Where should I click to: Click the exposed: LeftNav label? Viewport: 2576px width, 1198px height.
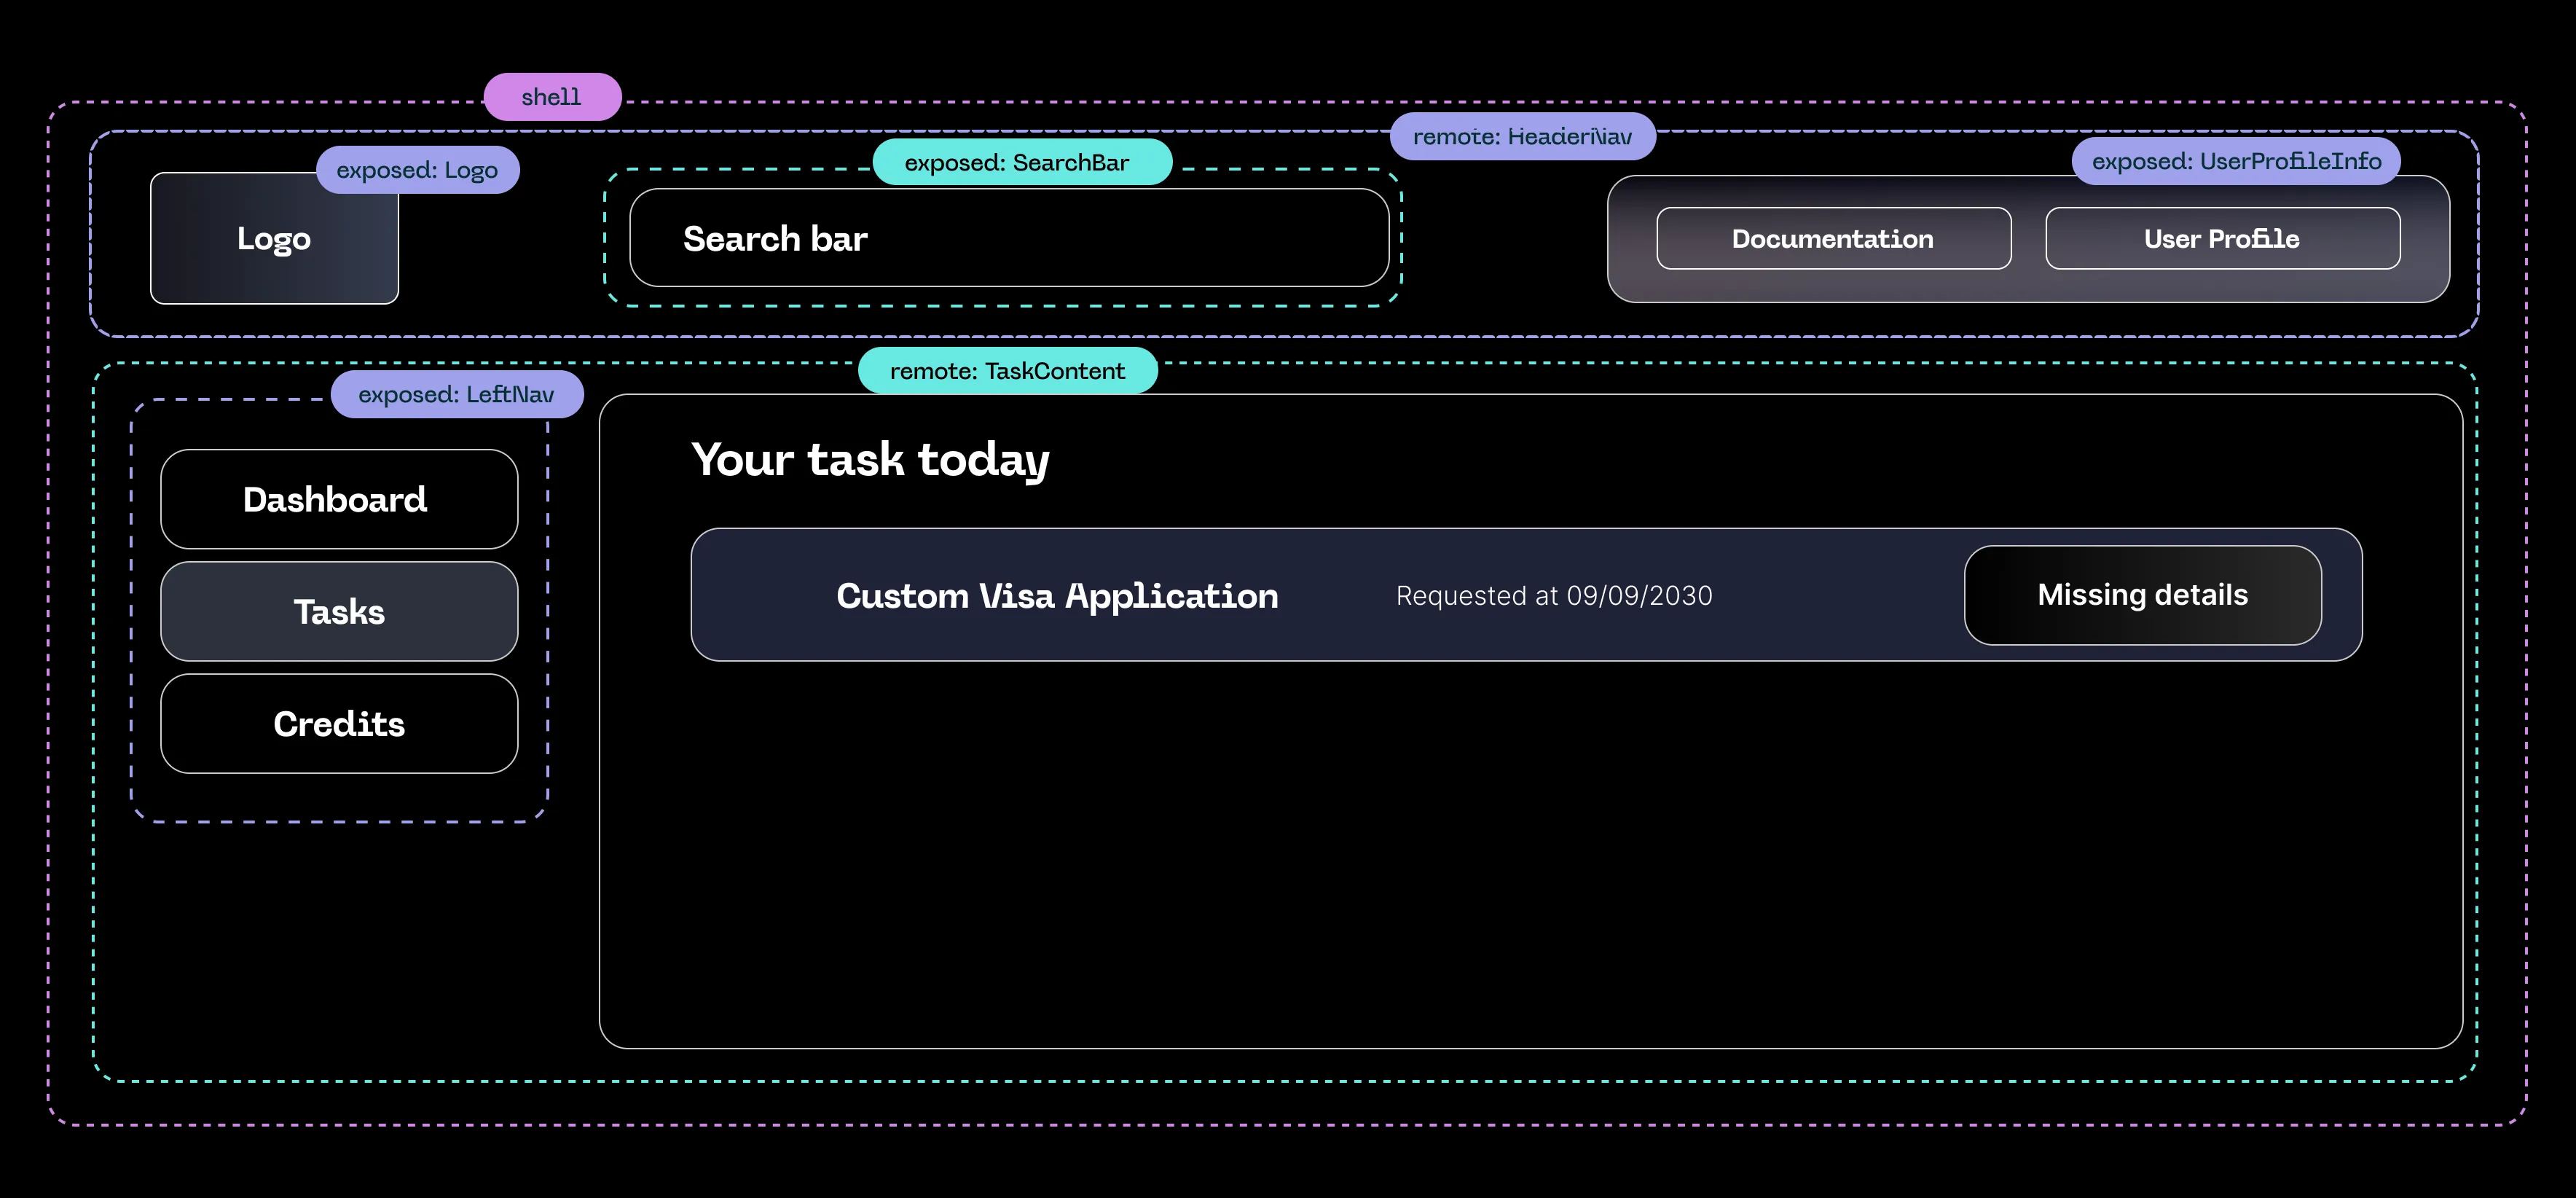tap(456, 394)
